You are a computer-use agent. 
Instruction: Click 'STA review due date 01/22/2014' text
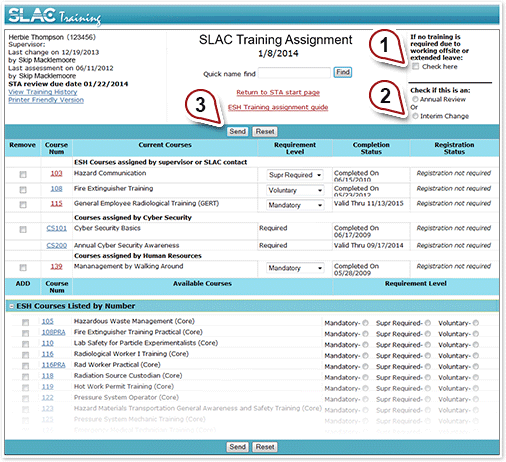[68, 84]
